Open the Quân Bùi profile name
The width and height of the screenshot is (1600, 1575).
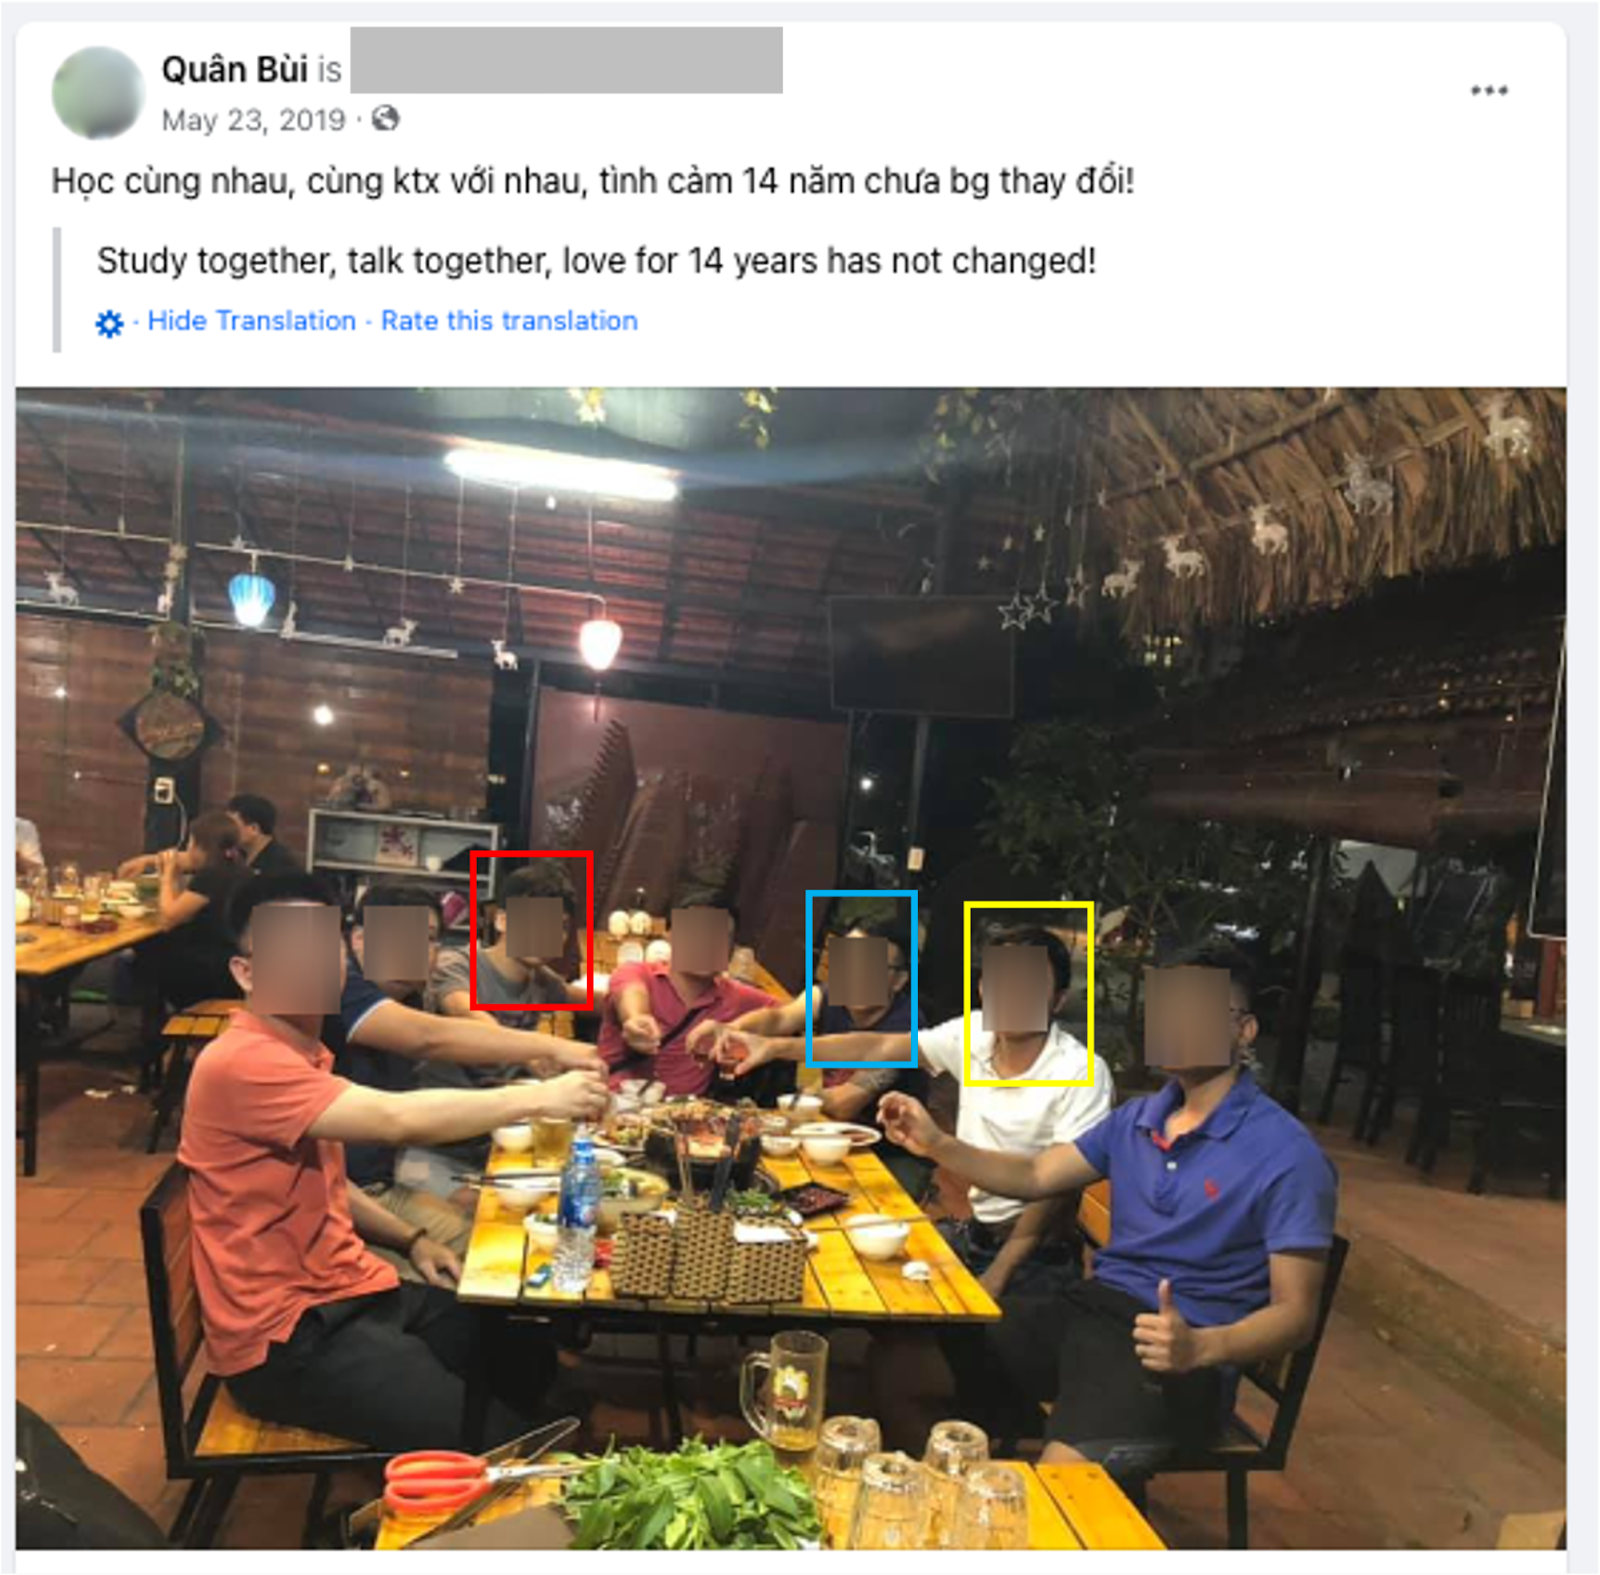coord(235,69)
